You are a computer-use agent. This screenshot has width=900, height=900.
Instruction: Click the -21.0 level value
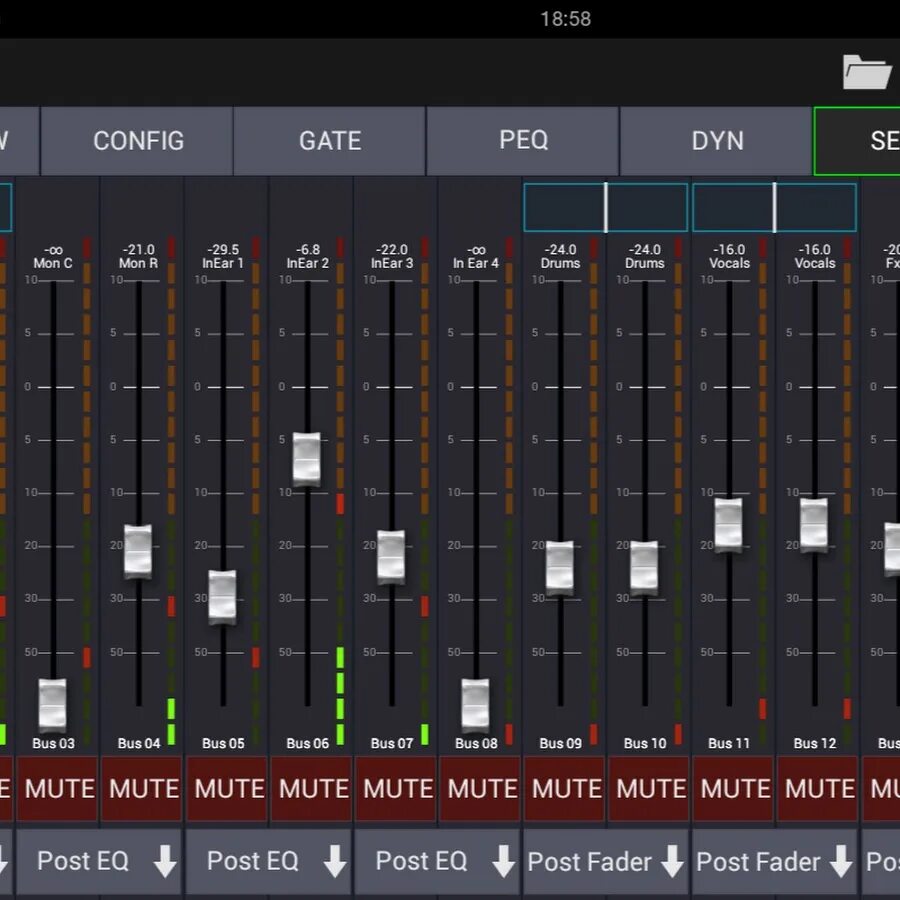(138, 250)
